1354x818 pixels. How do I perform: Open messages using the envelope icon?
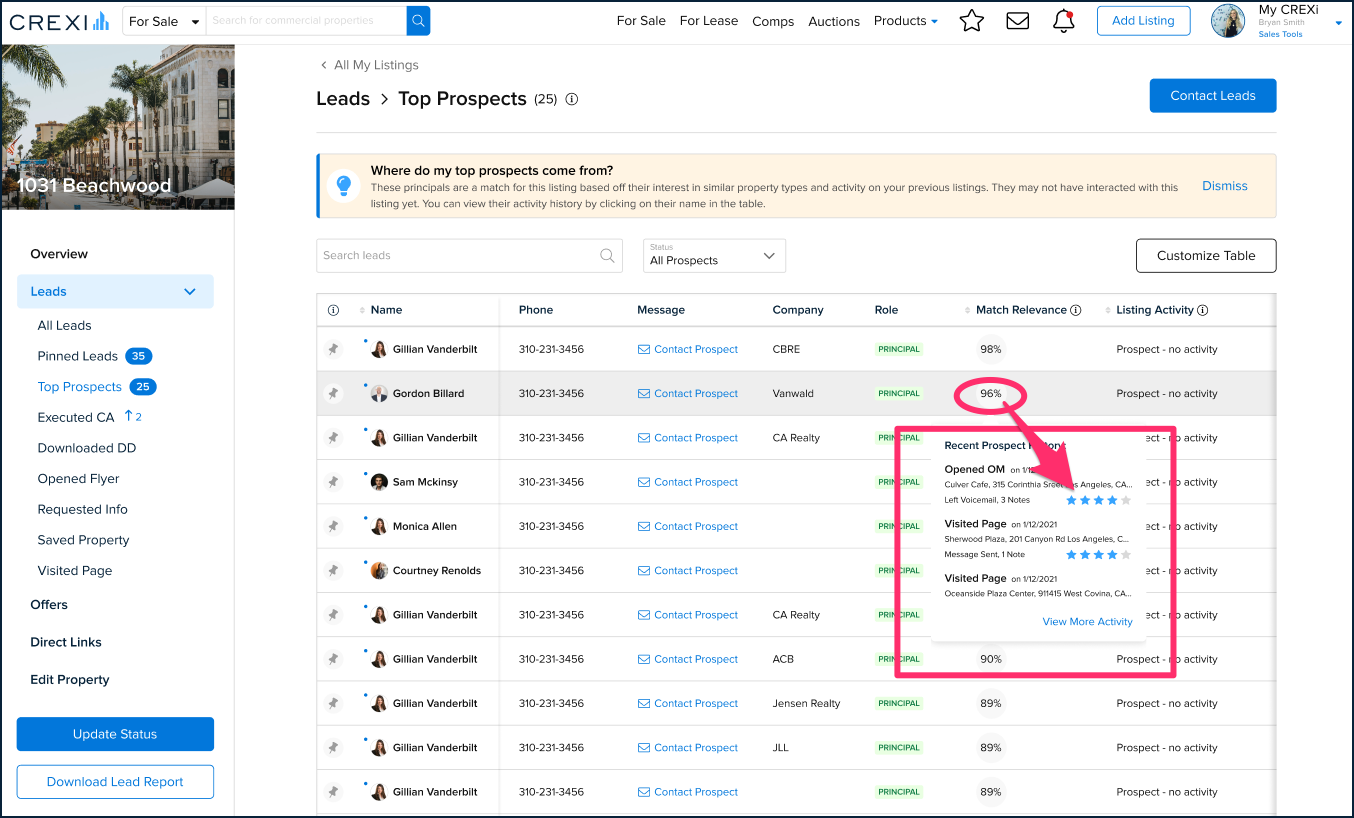click(1017, 20)
